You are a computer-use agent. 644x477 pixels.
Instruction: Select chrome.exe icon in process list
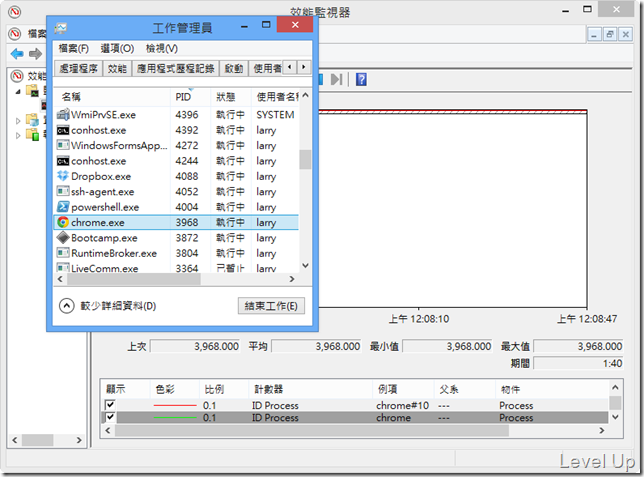62,222
